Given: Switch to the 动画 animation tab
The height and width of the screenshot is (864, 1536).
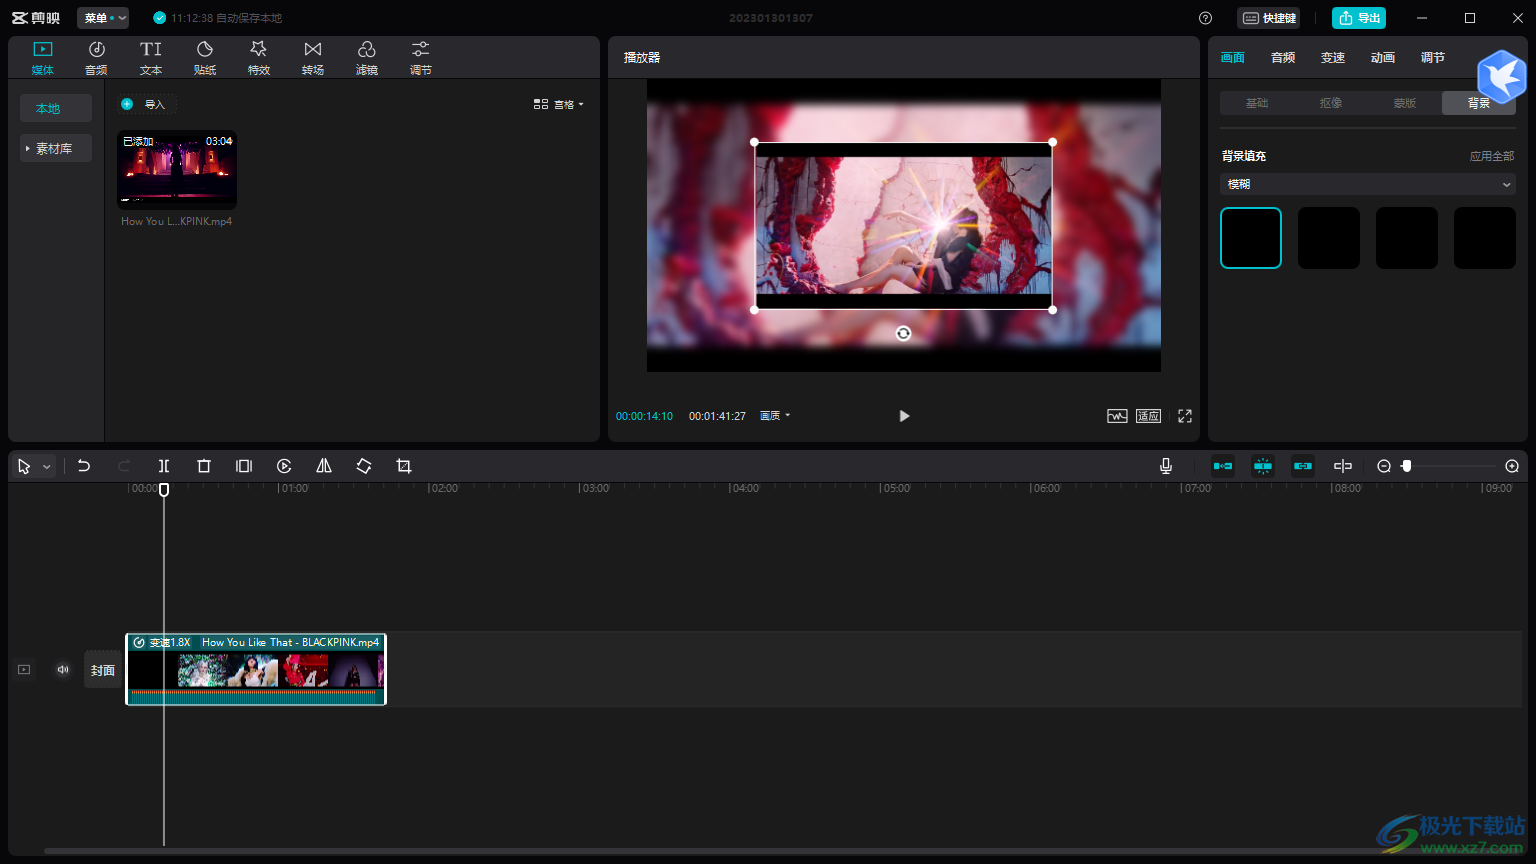Looking at the screenshot, I should click(1383, 58).
